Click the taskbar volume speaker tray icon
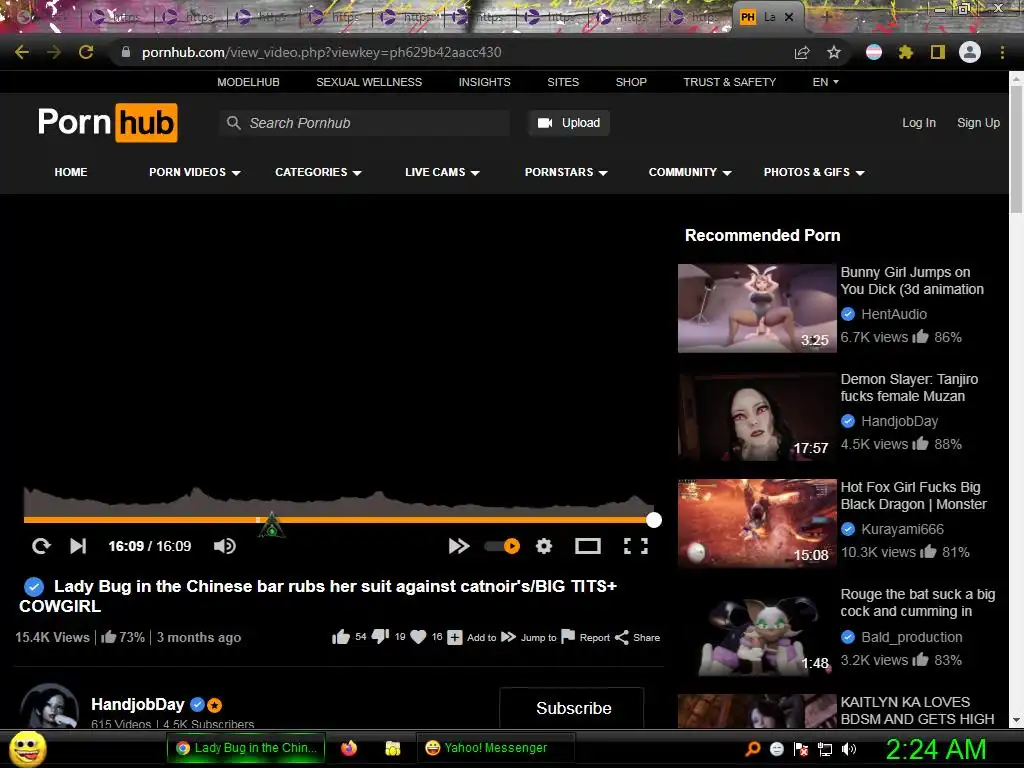1024x768 pixels. point(848,749)
